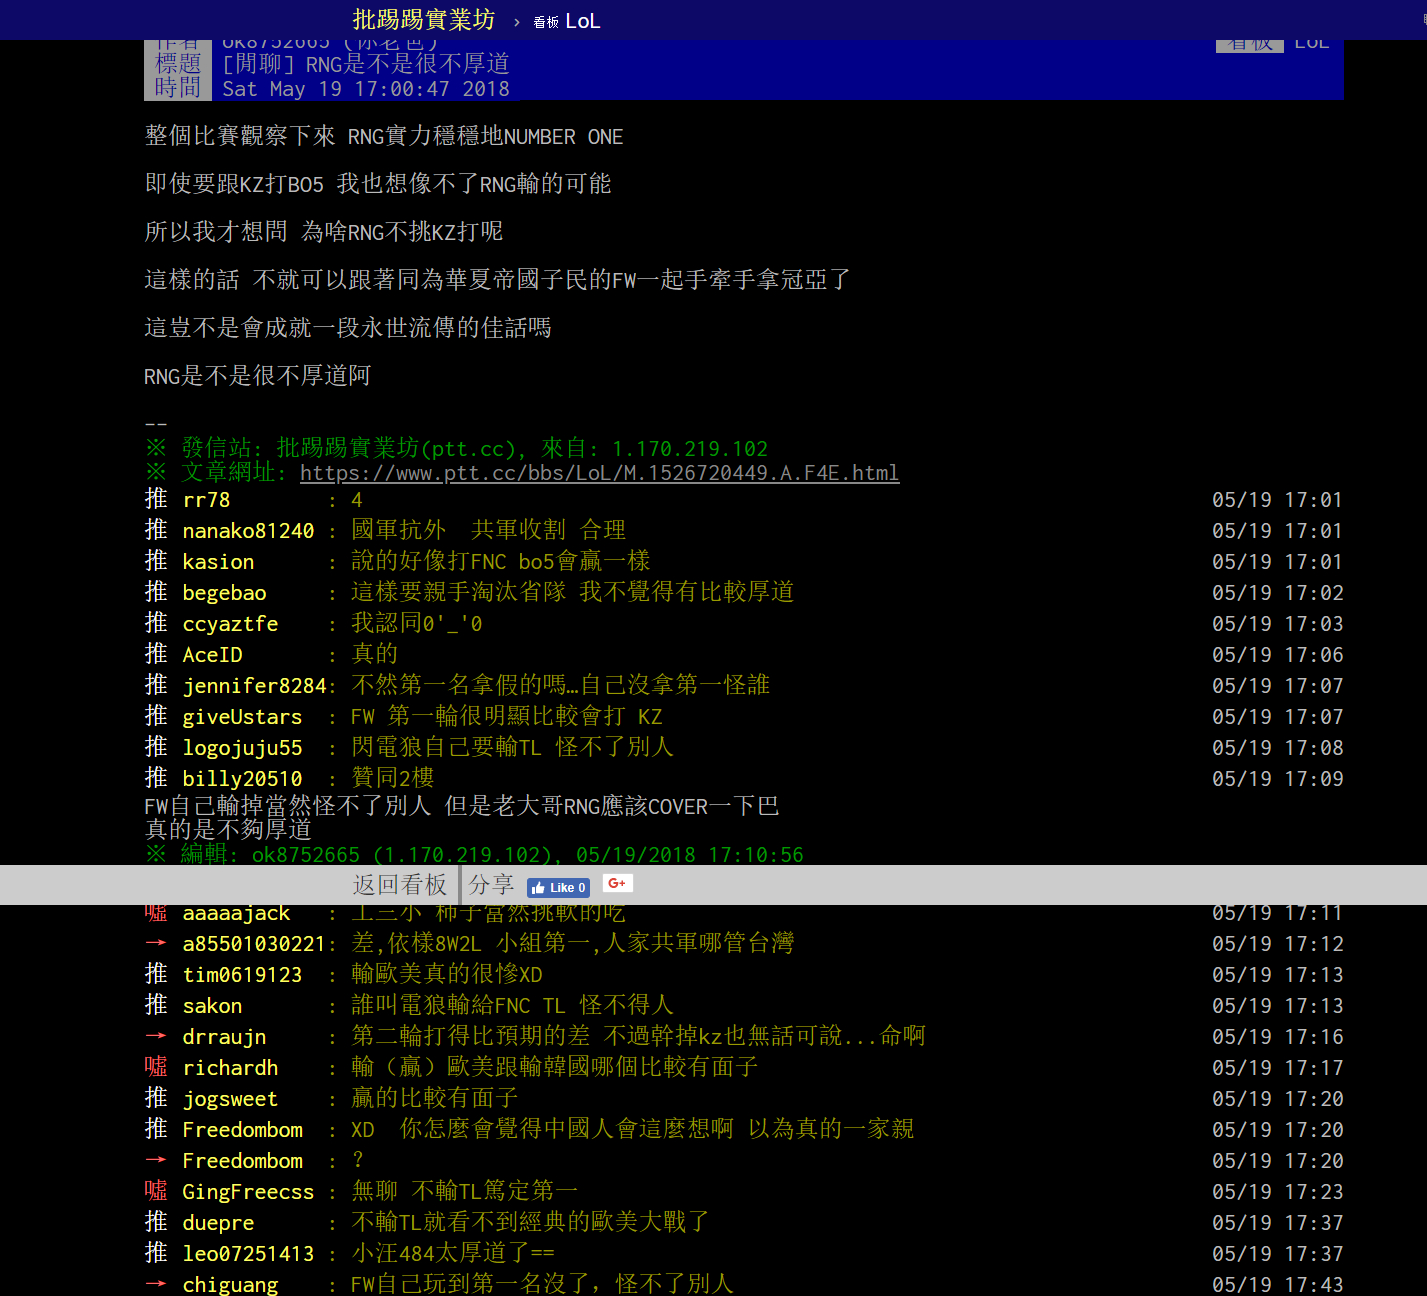
Task: Click the timestamp 05/19 17:23 on GingFreecss's row
Action: coord(1277,1192)
